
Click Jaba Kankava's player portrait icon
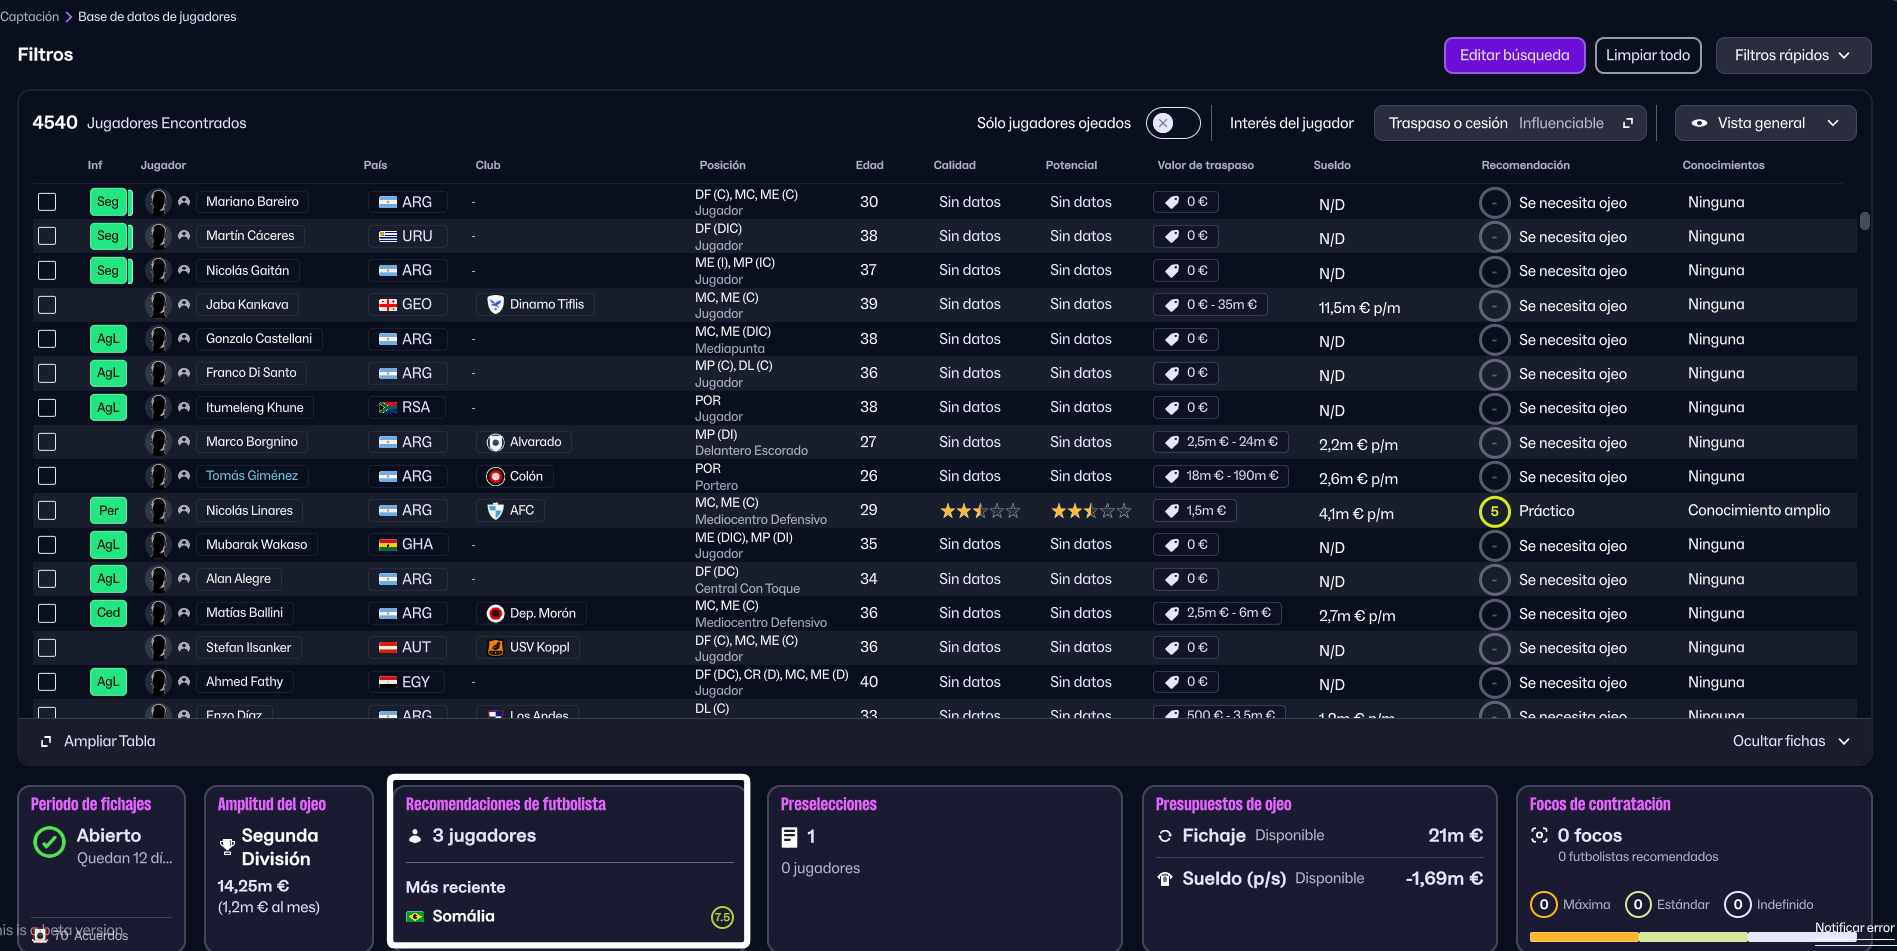coord(157,304)
